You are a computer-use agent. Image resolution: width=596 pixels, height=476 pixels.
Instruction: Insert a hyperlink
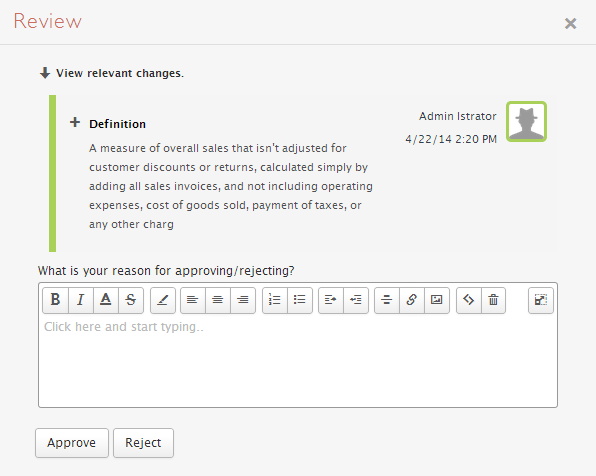pos(412,300)
